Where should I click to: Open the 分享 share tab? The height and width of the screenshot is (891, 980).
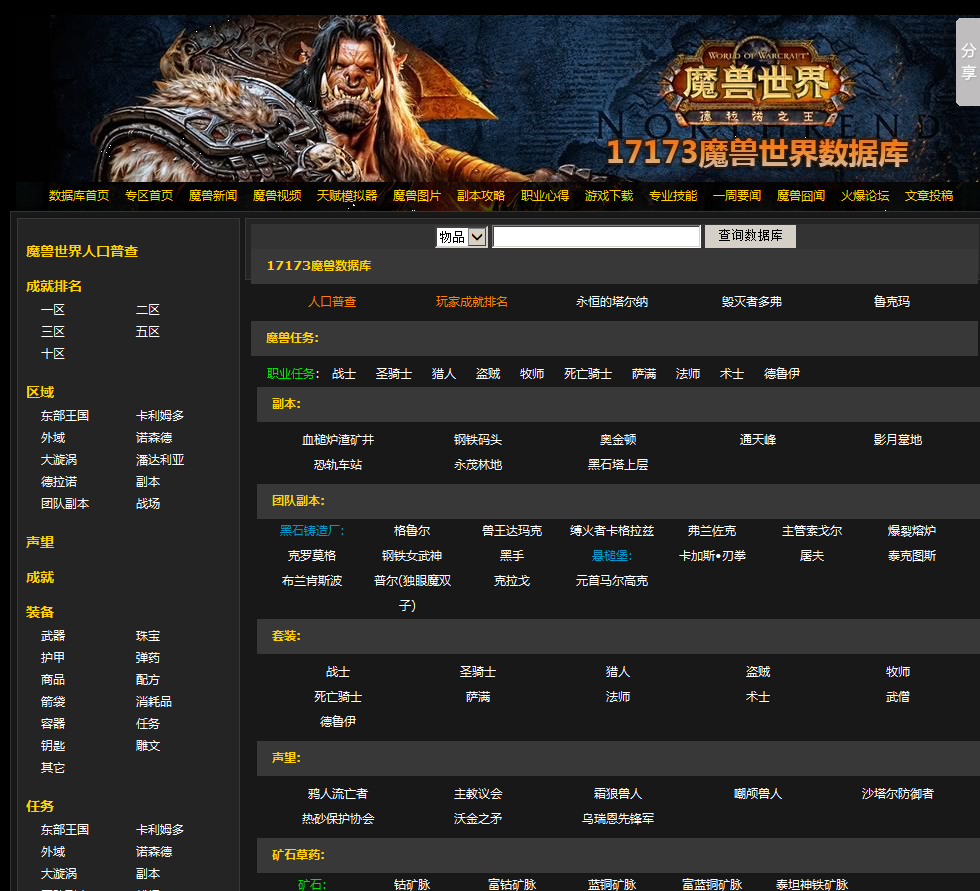tap(968, 61)
